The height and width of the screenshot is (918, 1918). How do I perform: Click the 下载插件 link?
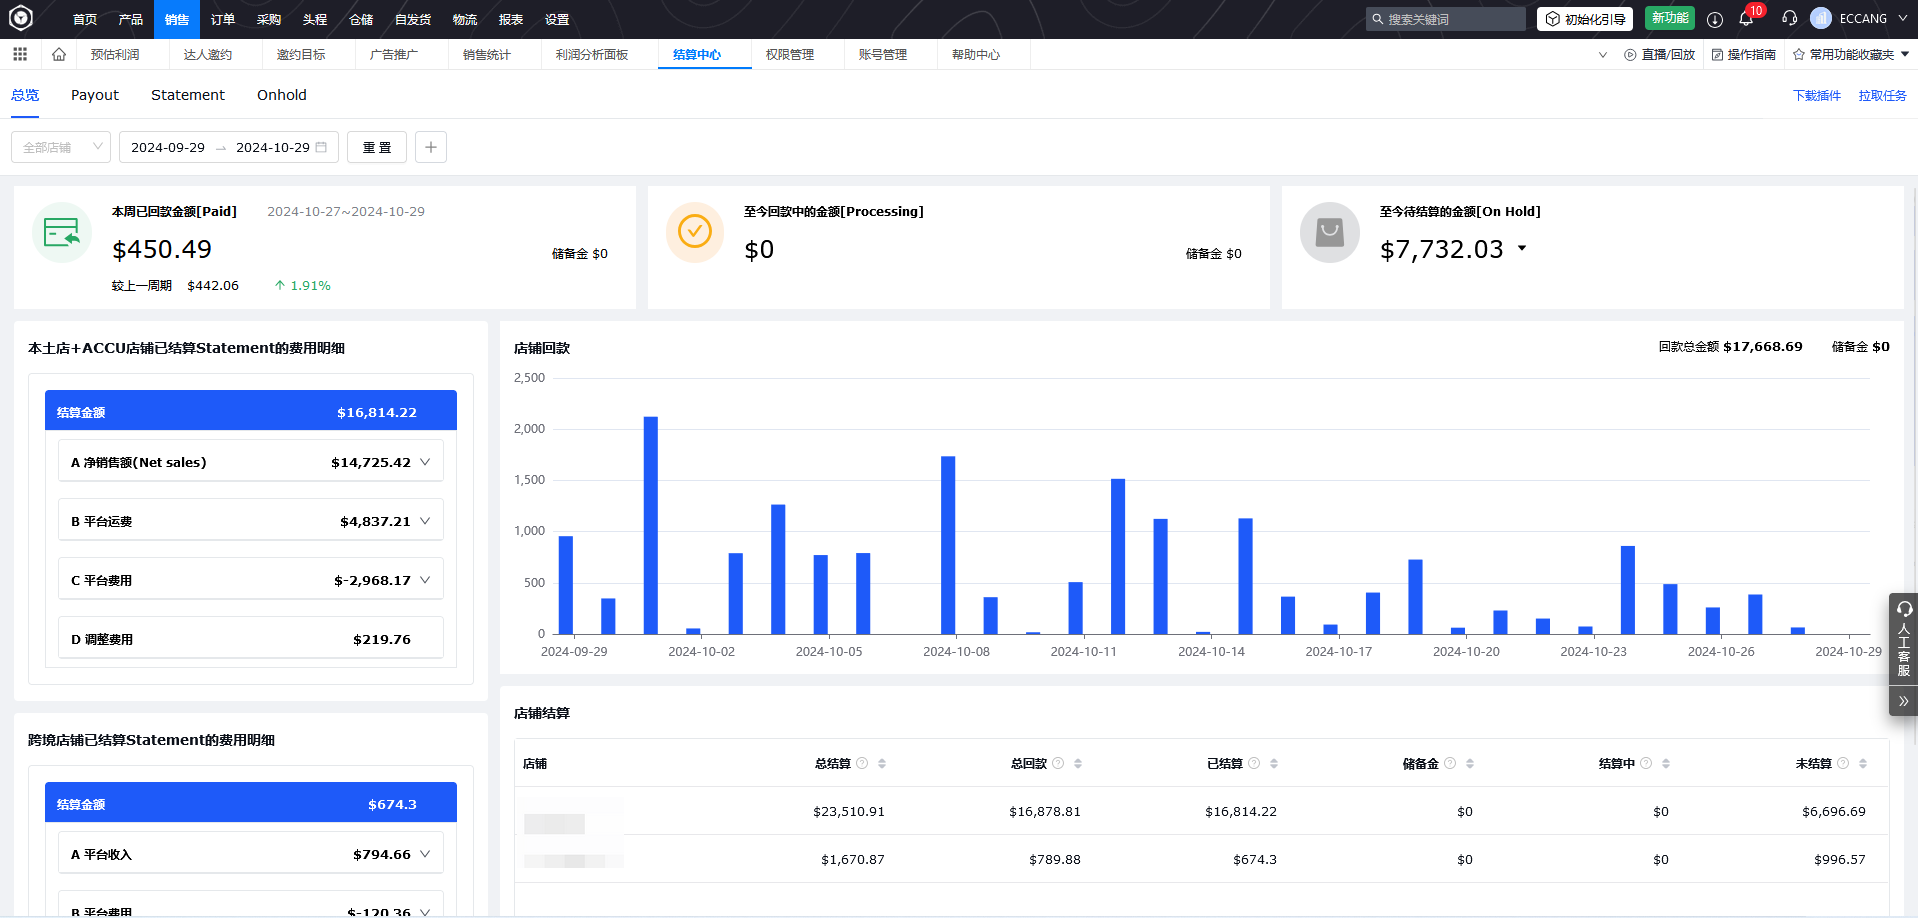click(1816, 96)
